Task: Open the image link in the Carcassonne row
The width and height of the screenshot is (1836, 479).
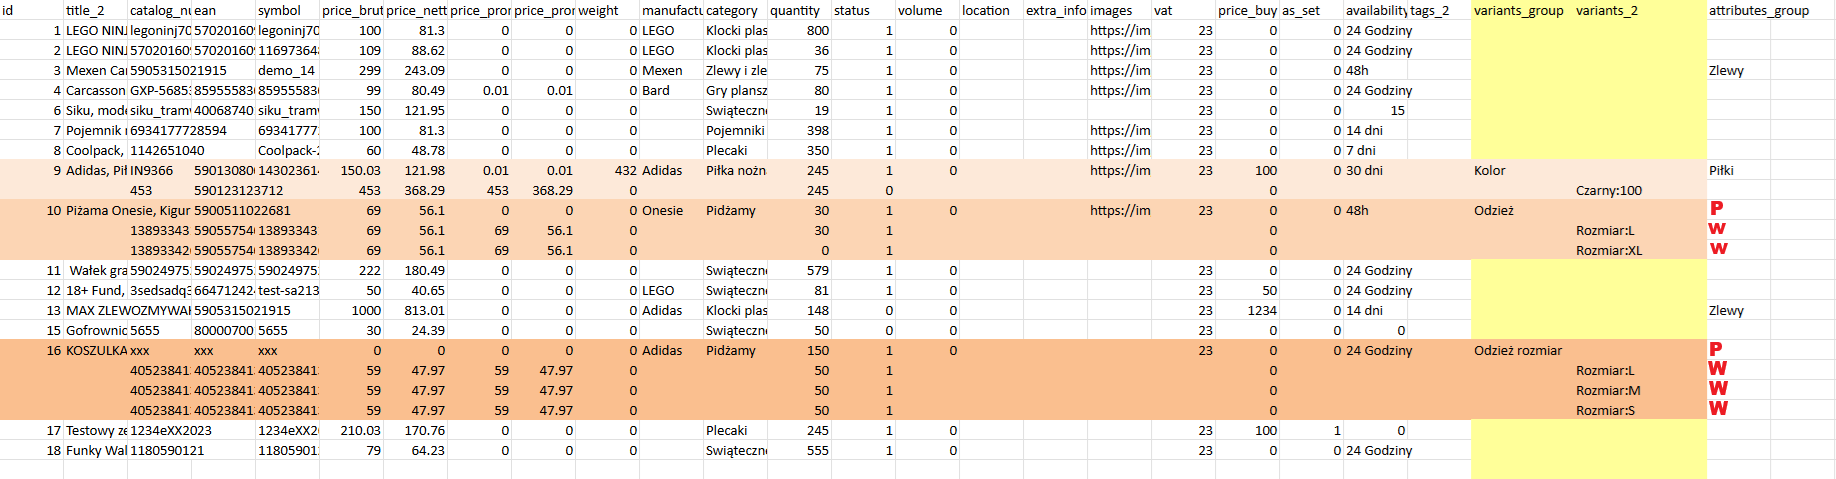Action: point(1119,90)
